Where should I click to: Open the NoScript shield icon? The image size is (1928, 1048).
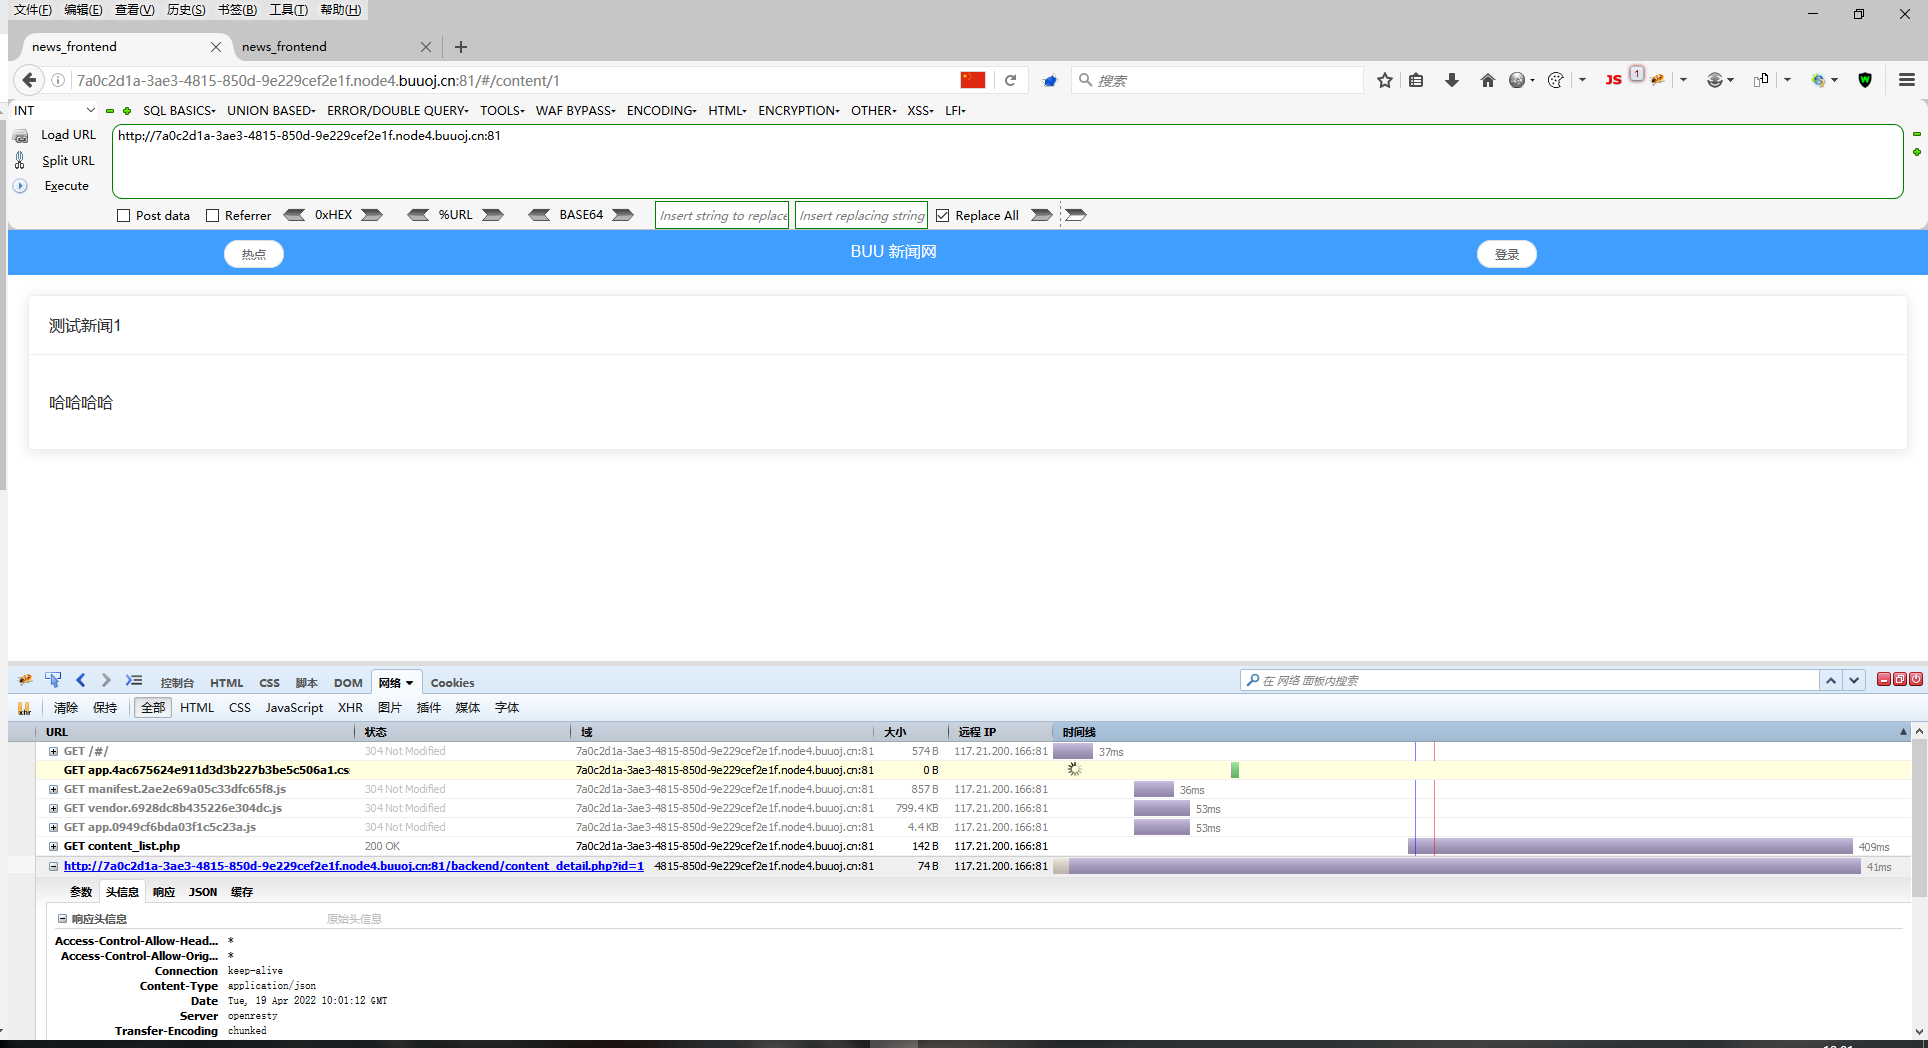point(1866,79)
